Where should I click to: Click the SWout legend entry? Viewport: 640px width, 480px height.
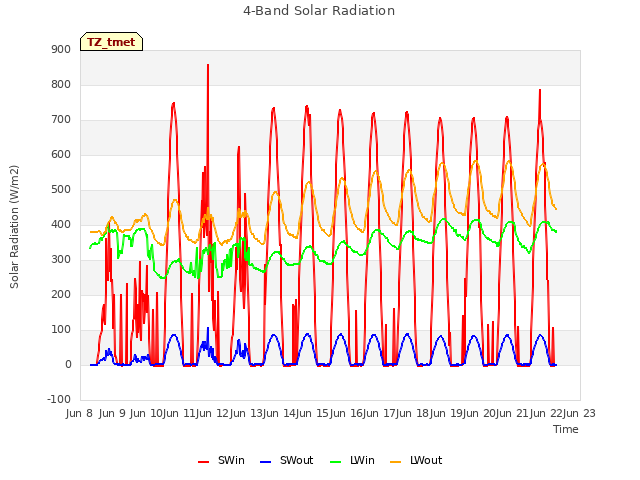286,460
